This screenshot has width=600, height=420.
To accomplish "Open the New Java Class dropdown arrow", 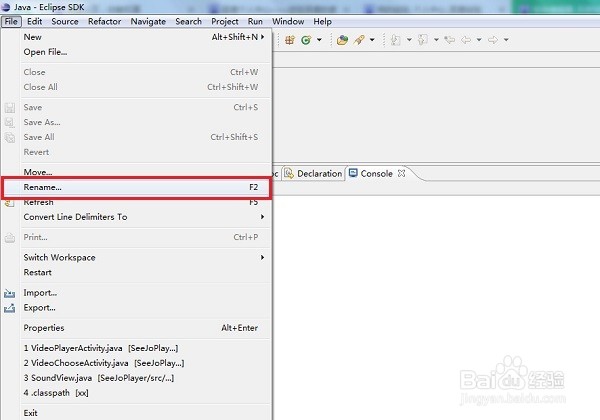I will [x=319, y=40].
